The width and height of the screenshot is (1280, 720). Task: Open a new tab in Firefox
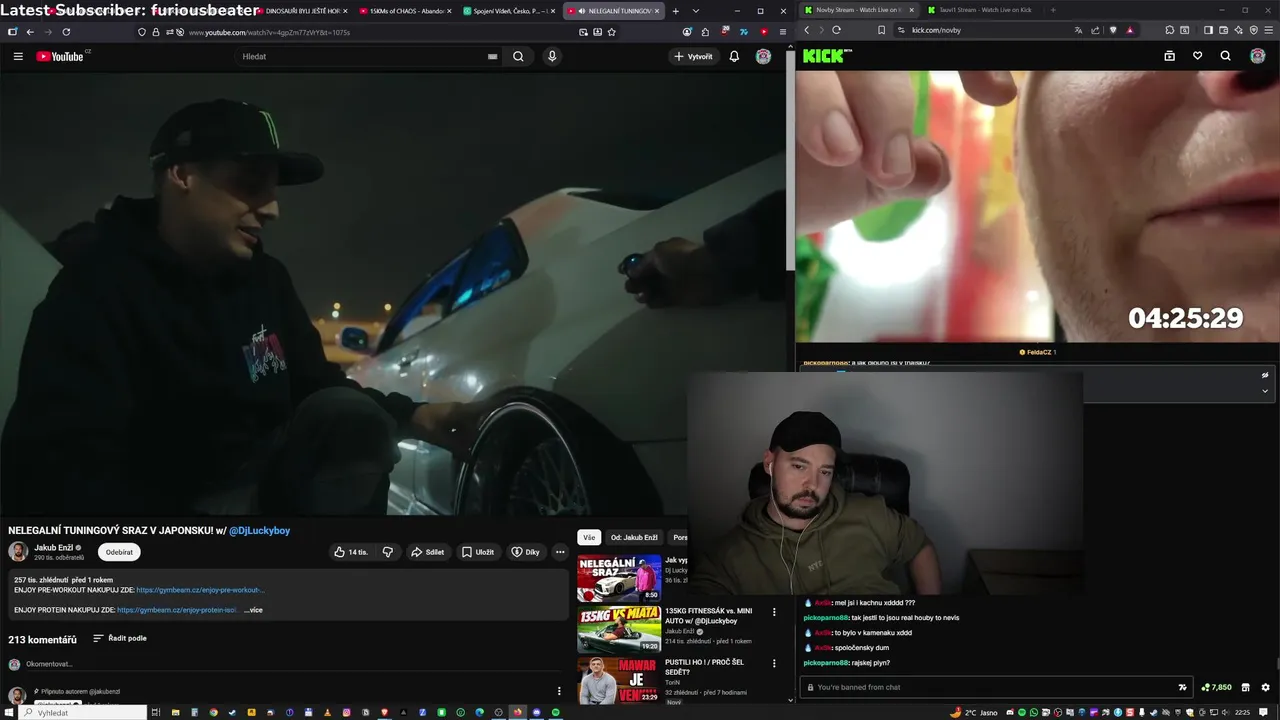coord(676,10)
